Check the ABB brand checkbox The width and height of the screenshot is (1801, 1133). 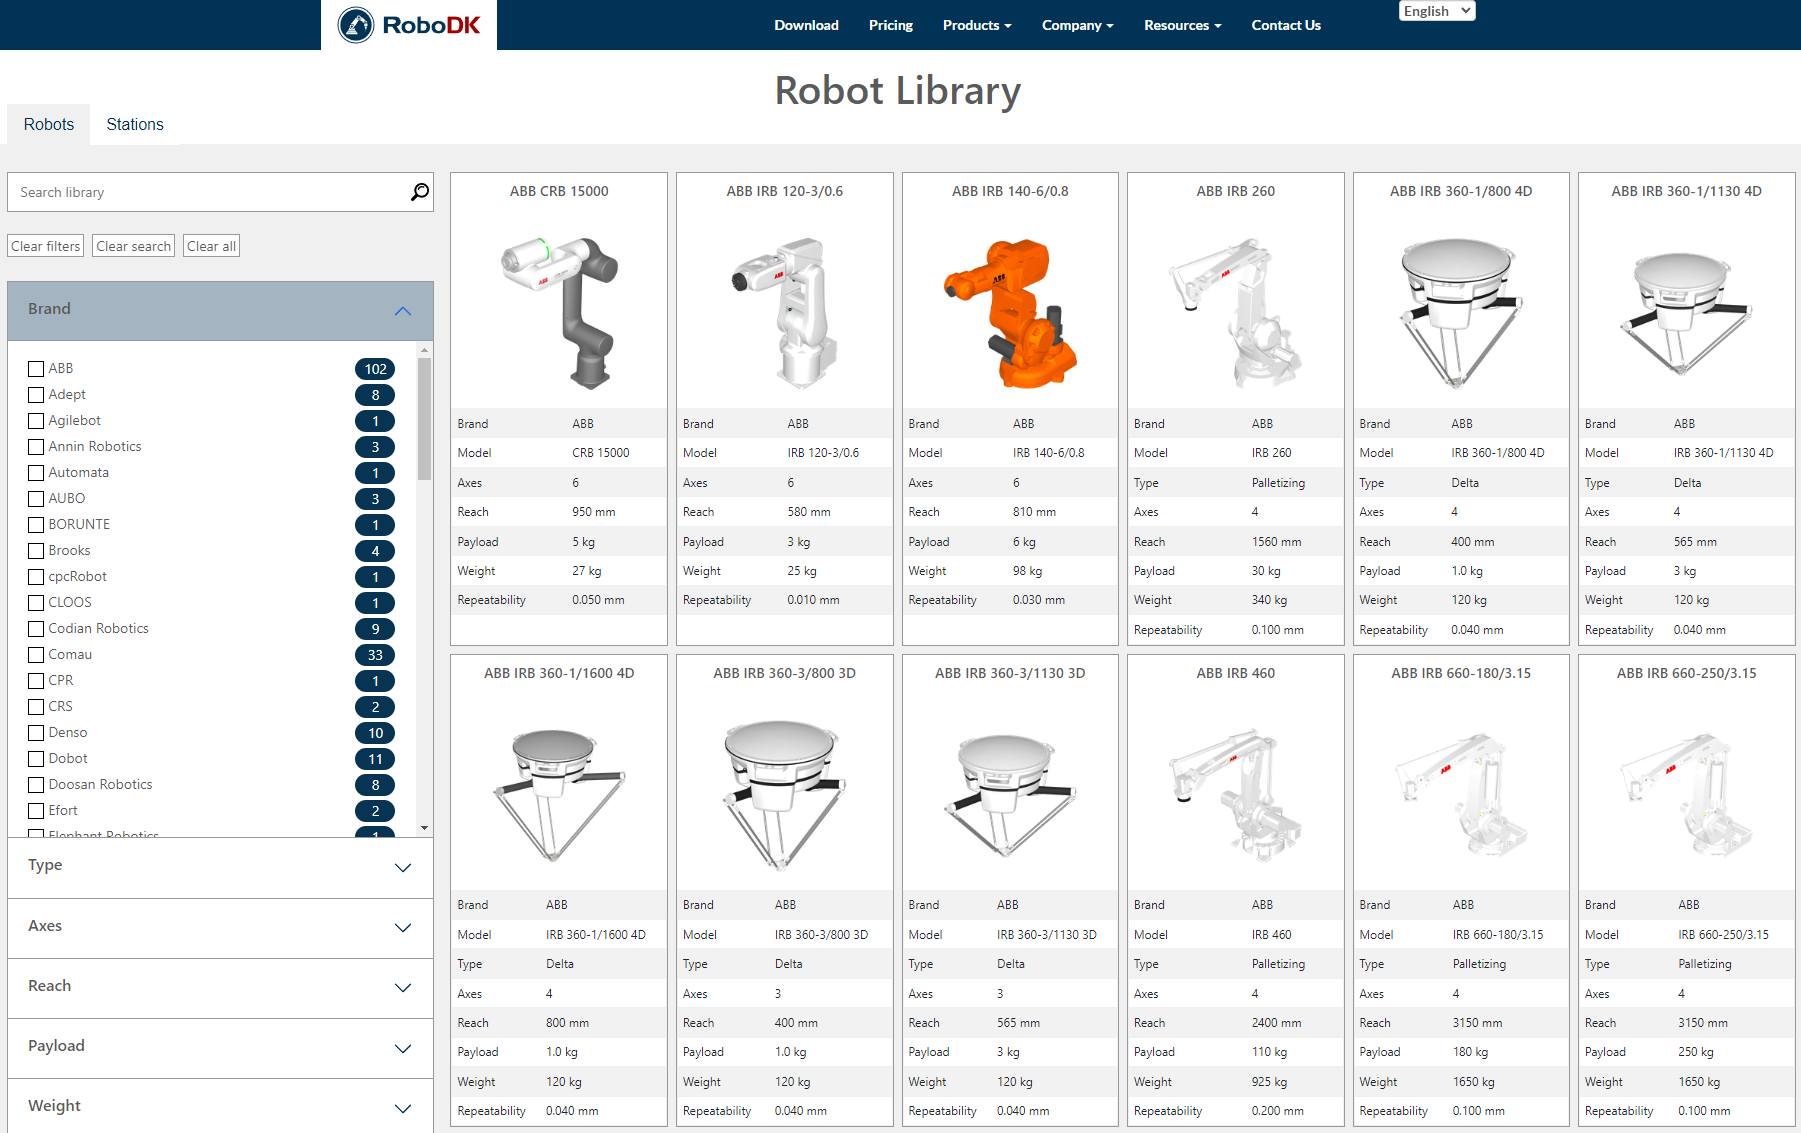36,369
